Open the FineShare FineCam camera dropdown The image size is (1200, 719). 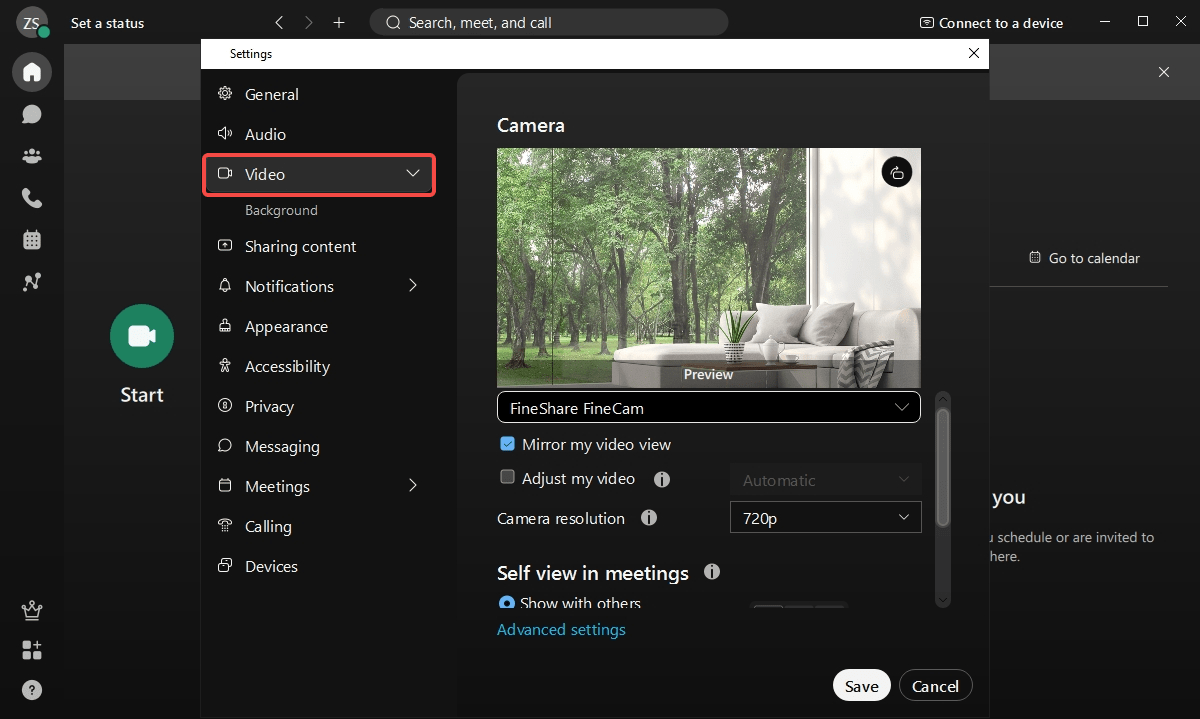pos(708,407)
